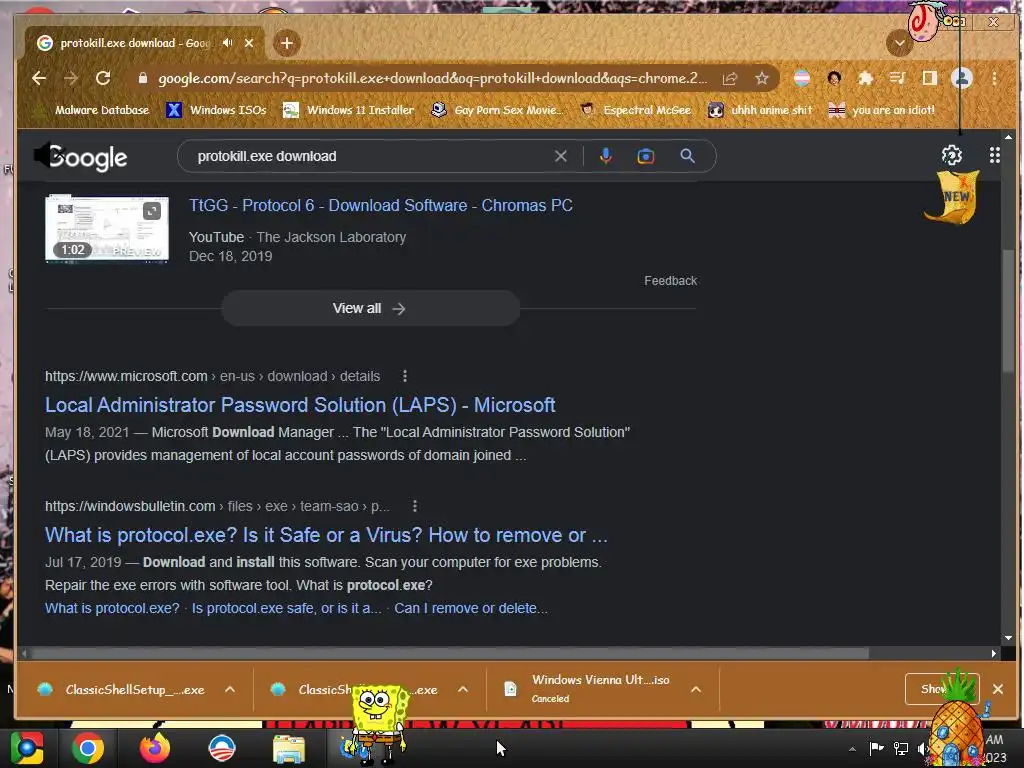Screen dimensions: 1024x768
Task: Open the Windows ISOs bookmark
Action: click(217, 110)
